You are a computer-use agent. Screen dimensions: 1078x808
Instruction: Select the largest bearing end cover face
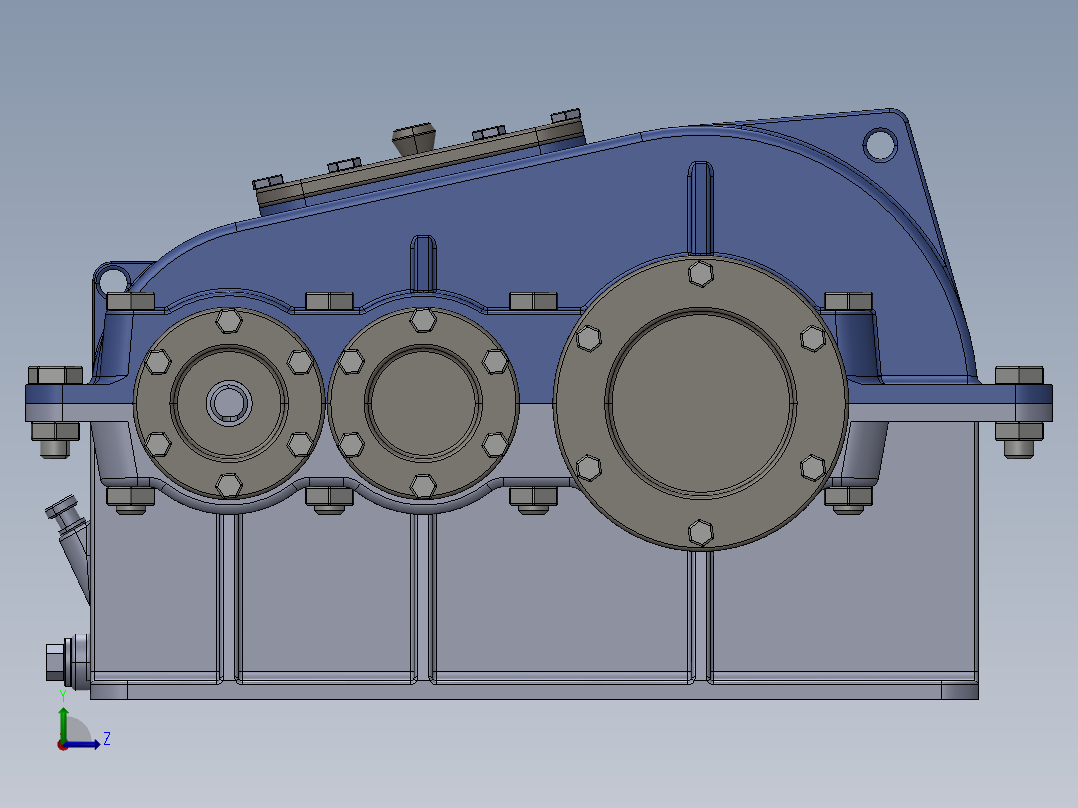pyautogui.click(x=701, y=402)
